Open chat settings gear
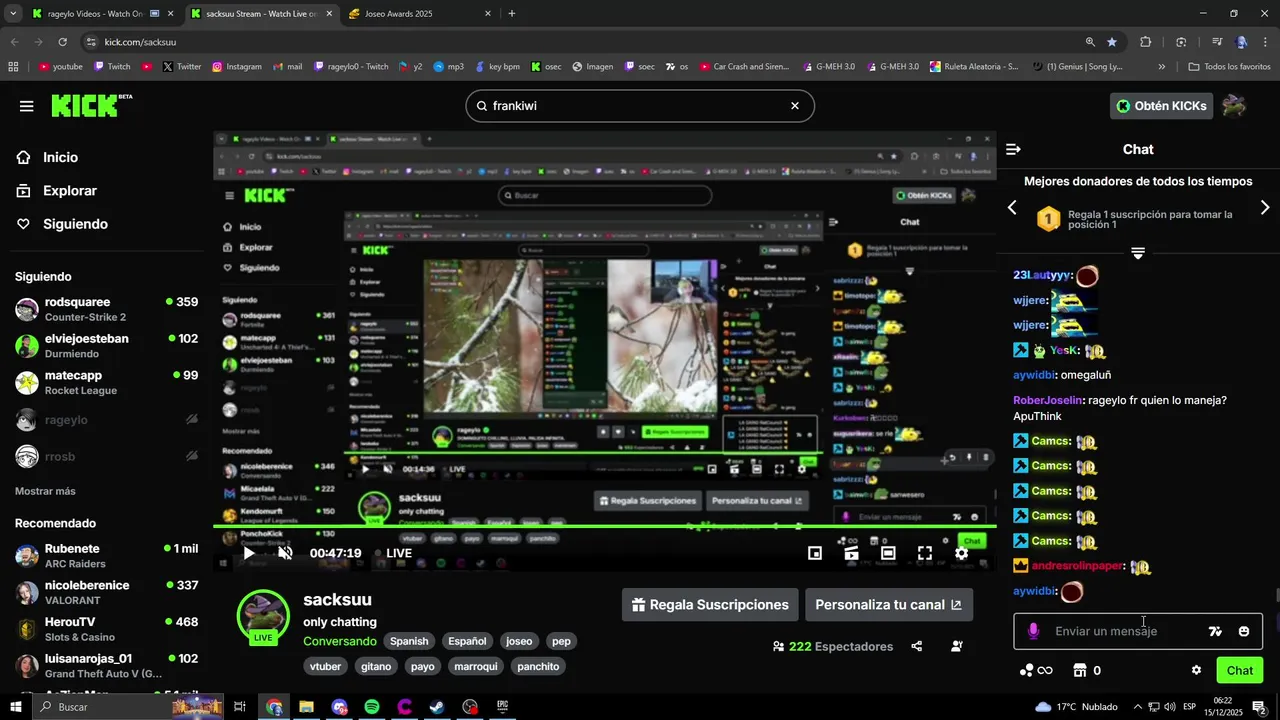This screenshot has width=1280, height=720. click(1196, 670)
